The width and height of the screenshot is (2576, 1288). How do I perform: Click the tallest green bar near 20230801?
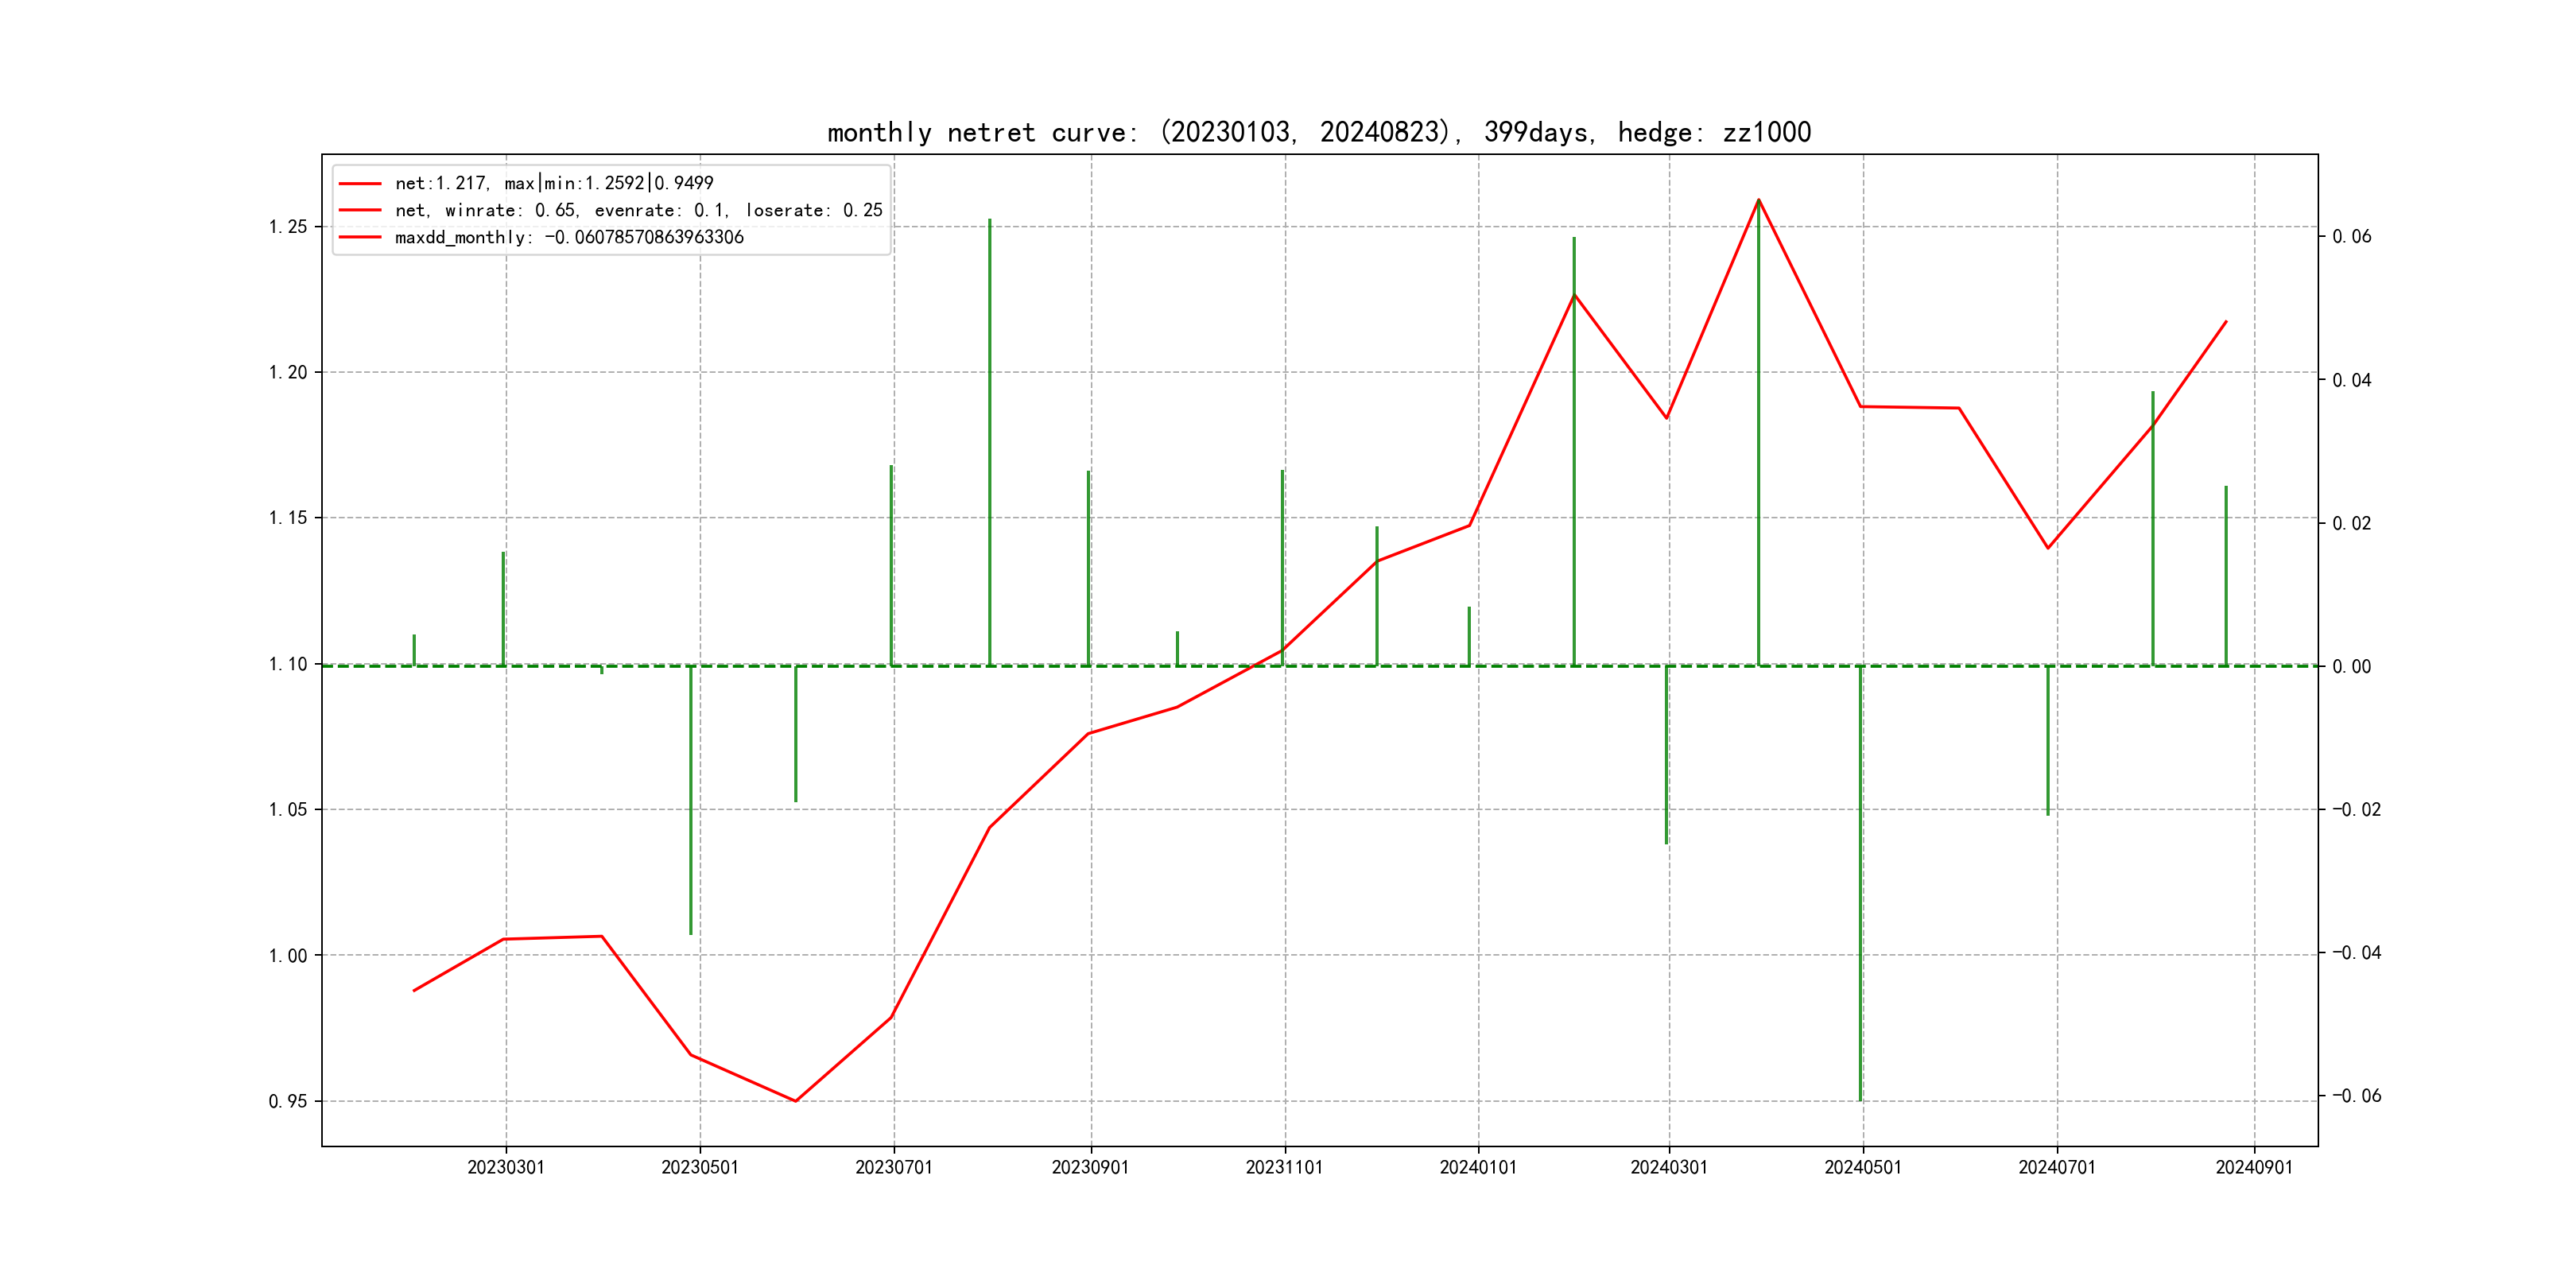tap(990, 440)
